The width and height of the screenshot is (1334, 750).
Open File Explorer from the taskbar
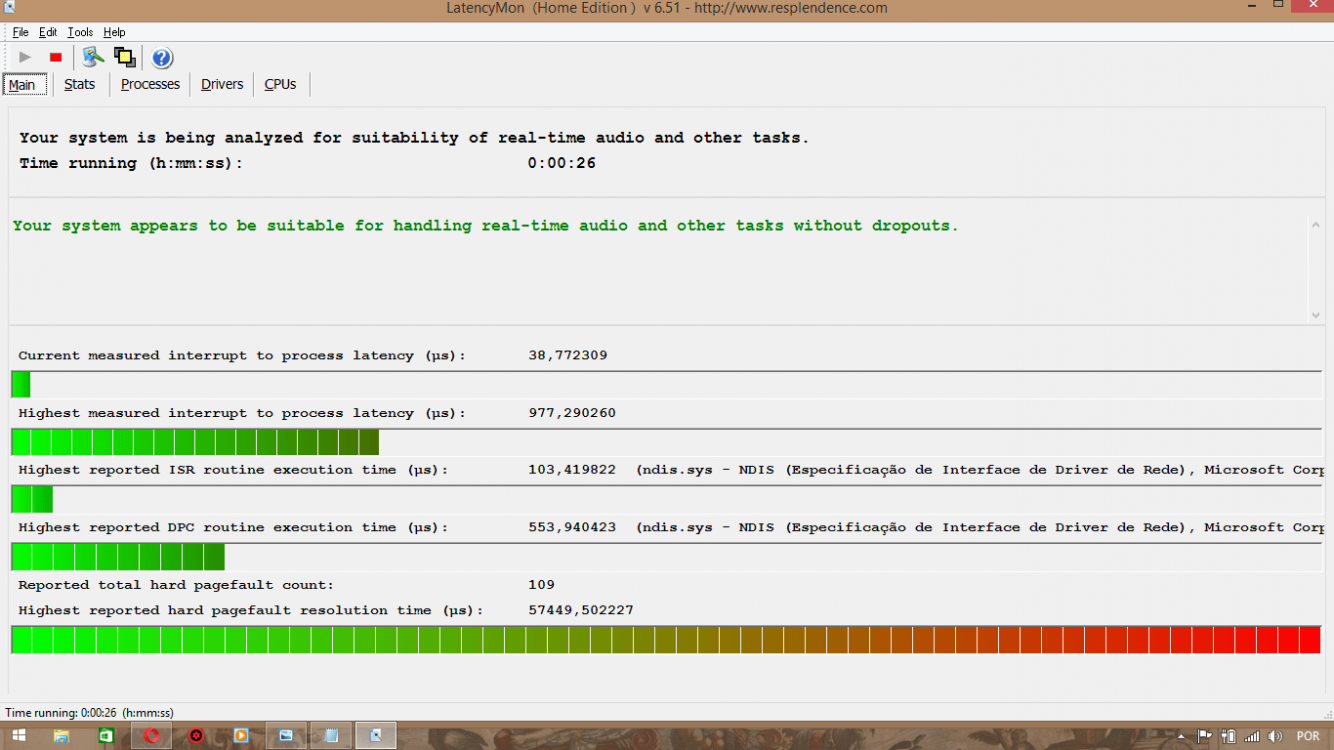[x=61, y=736]
